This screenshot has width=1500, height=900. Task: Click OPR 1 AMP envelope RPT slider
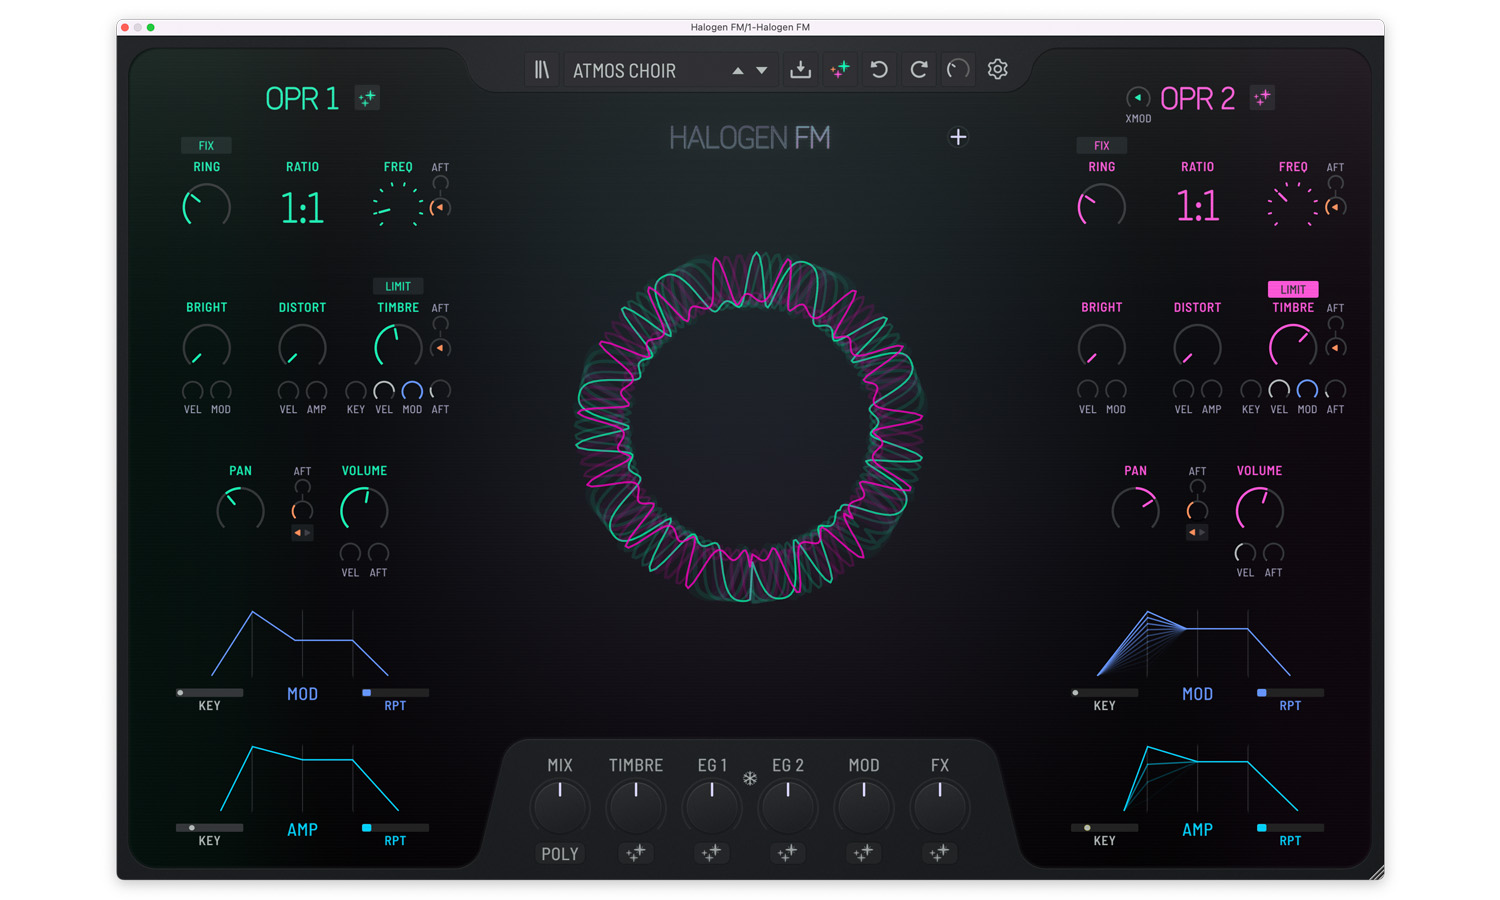pyautogui.click(x=395, y=827)
